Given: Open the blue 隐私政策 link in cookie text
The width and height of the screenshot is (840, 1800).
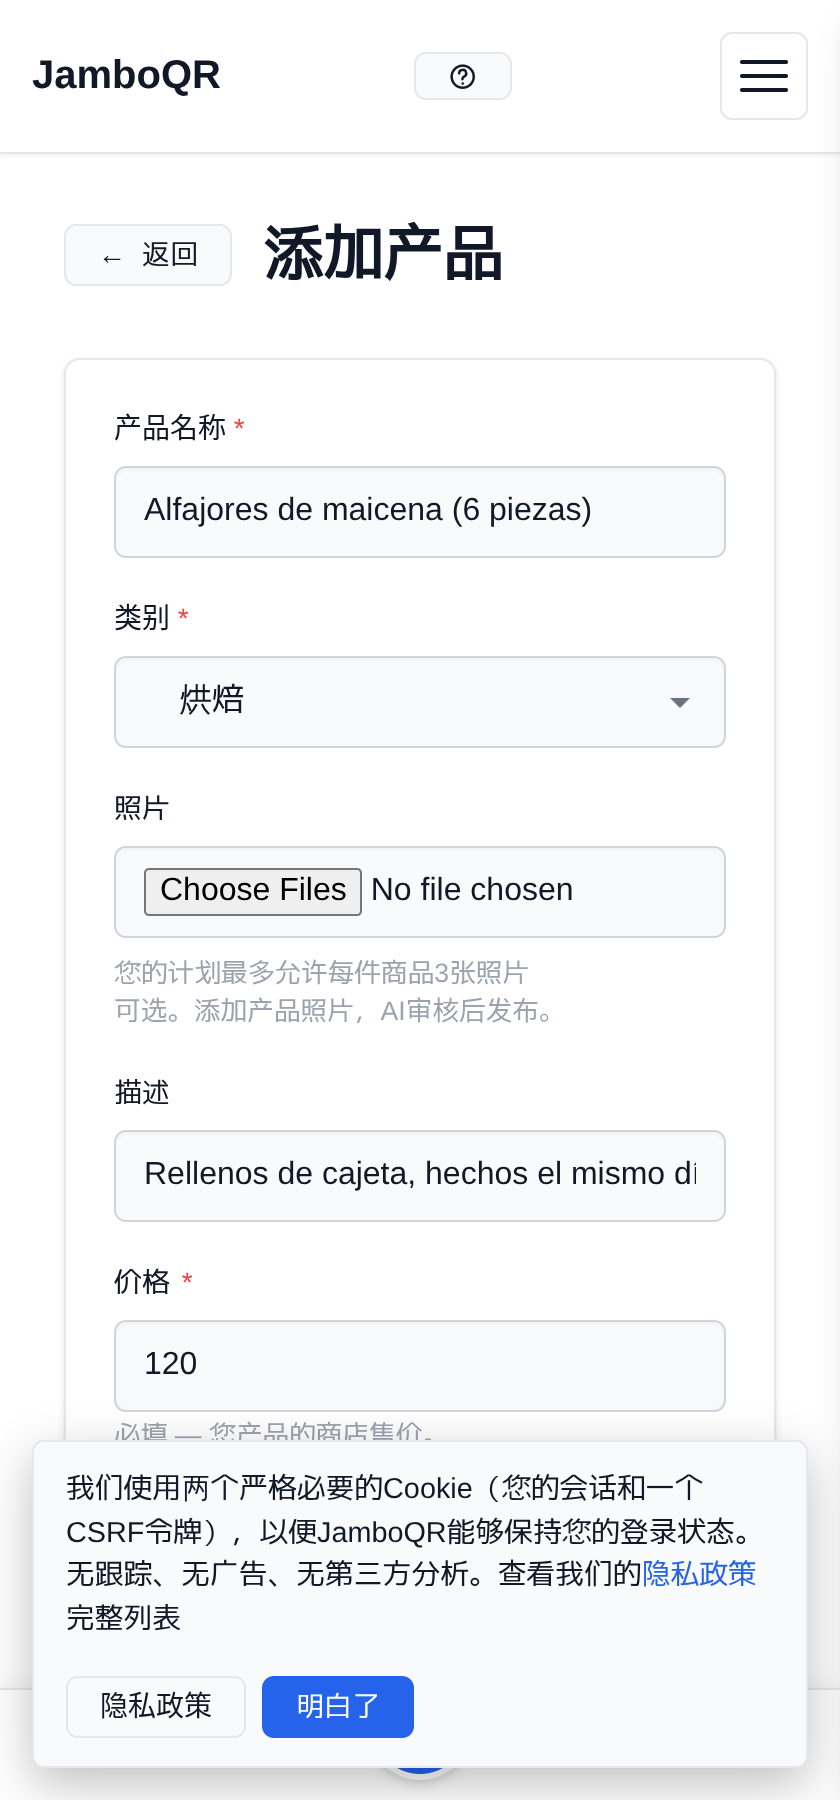Looking at the screenshot, I should tap(699, 1574).
